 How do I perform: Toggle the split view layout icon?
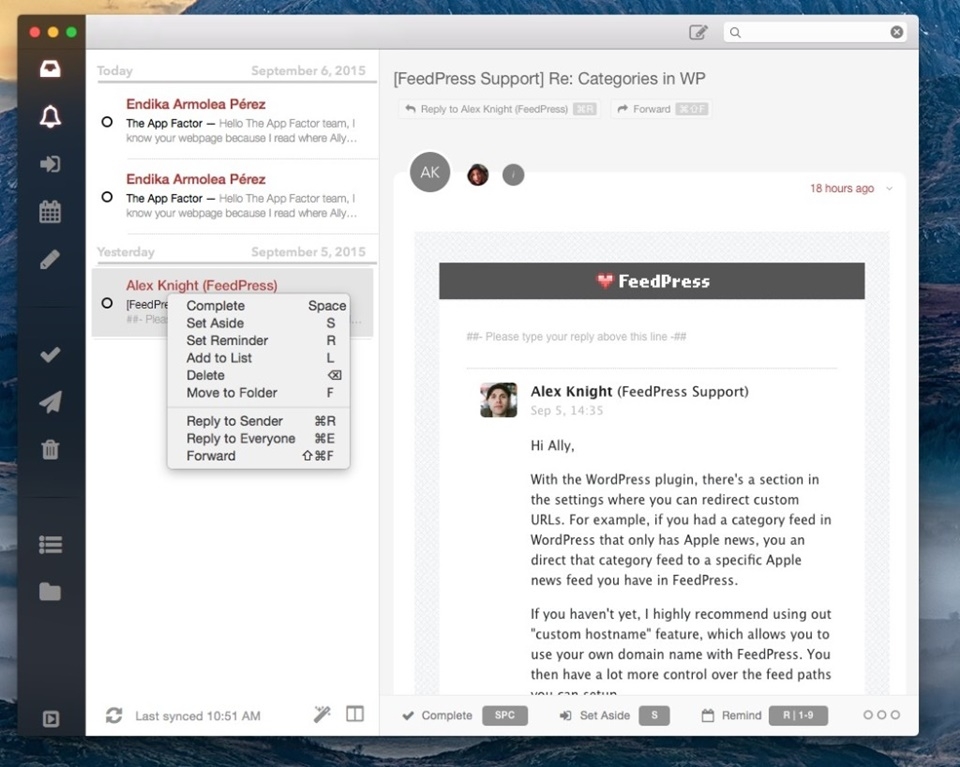click(354, 714)
